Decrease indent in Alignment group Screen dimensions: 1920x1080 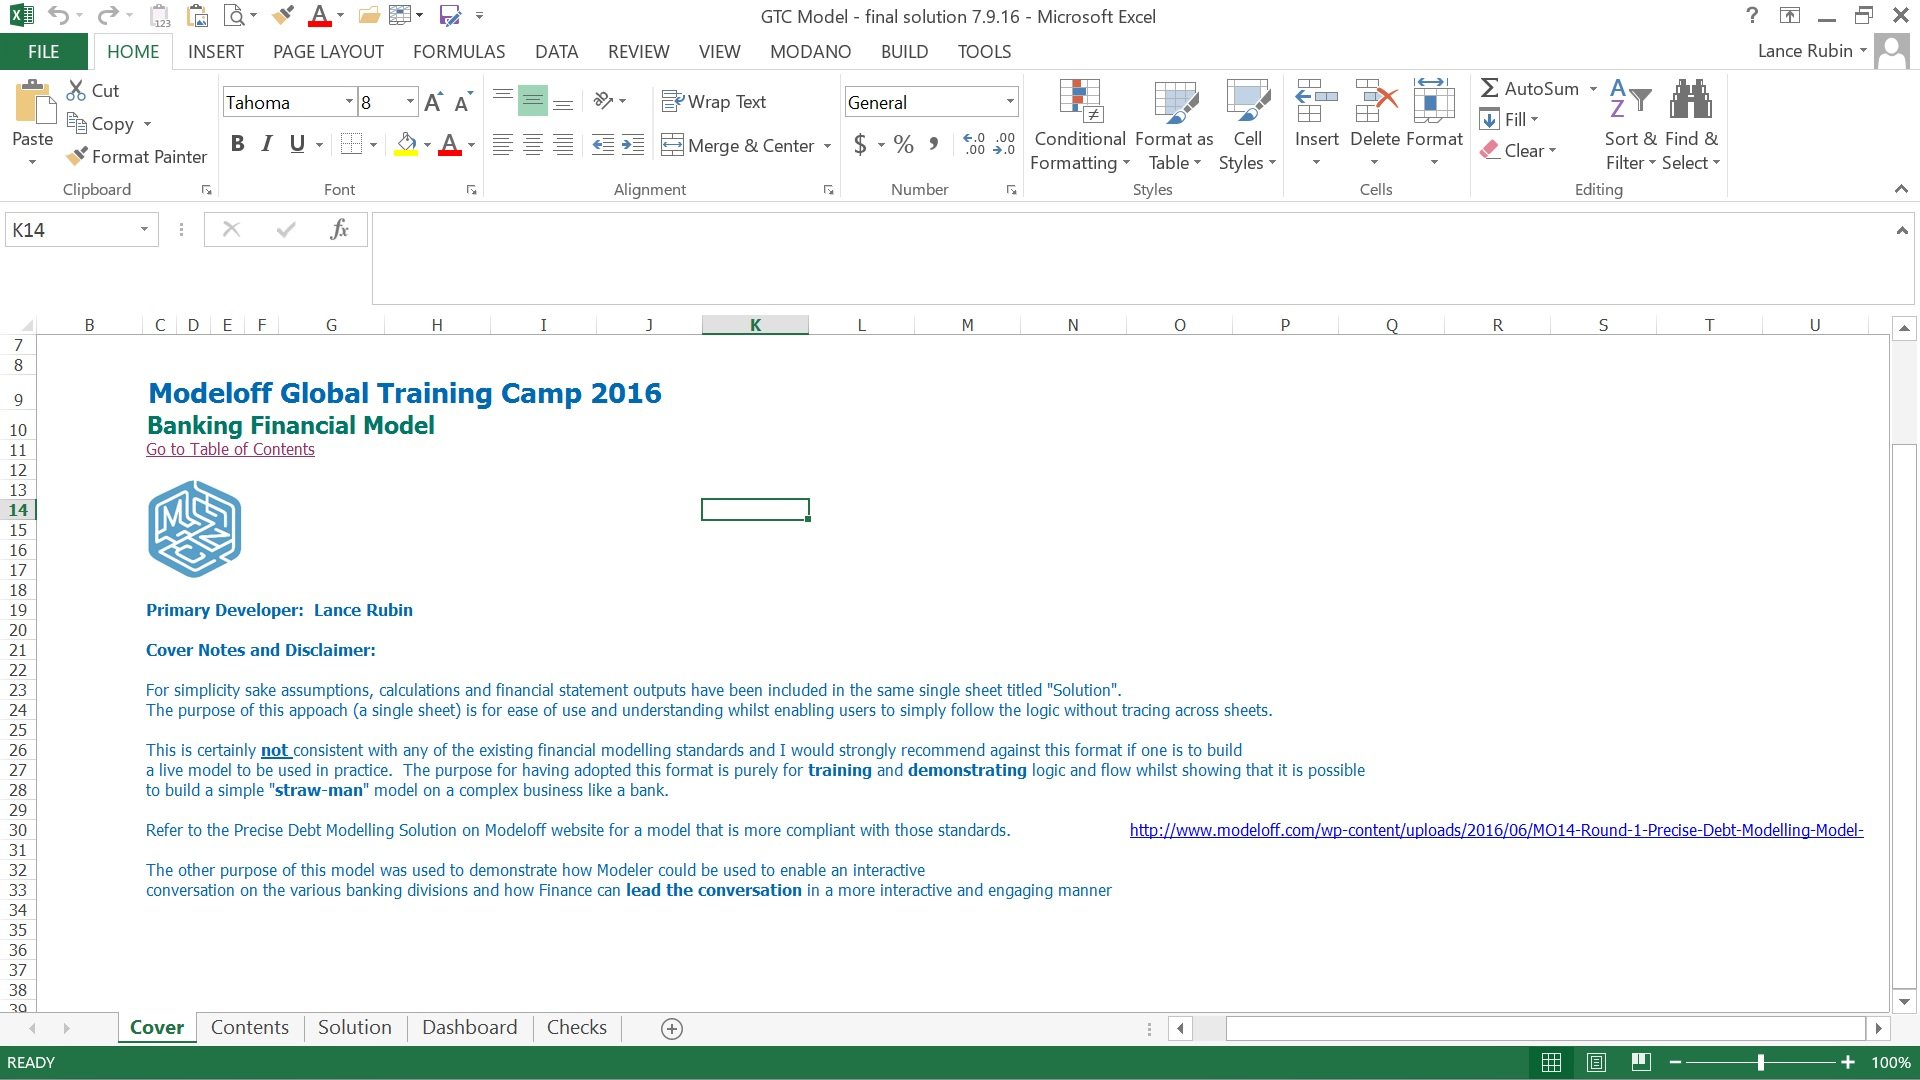pyautogui.click(x=603, y=145)
